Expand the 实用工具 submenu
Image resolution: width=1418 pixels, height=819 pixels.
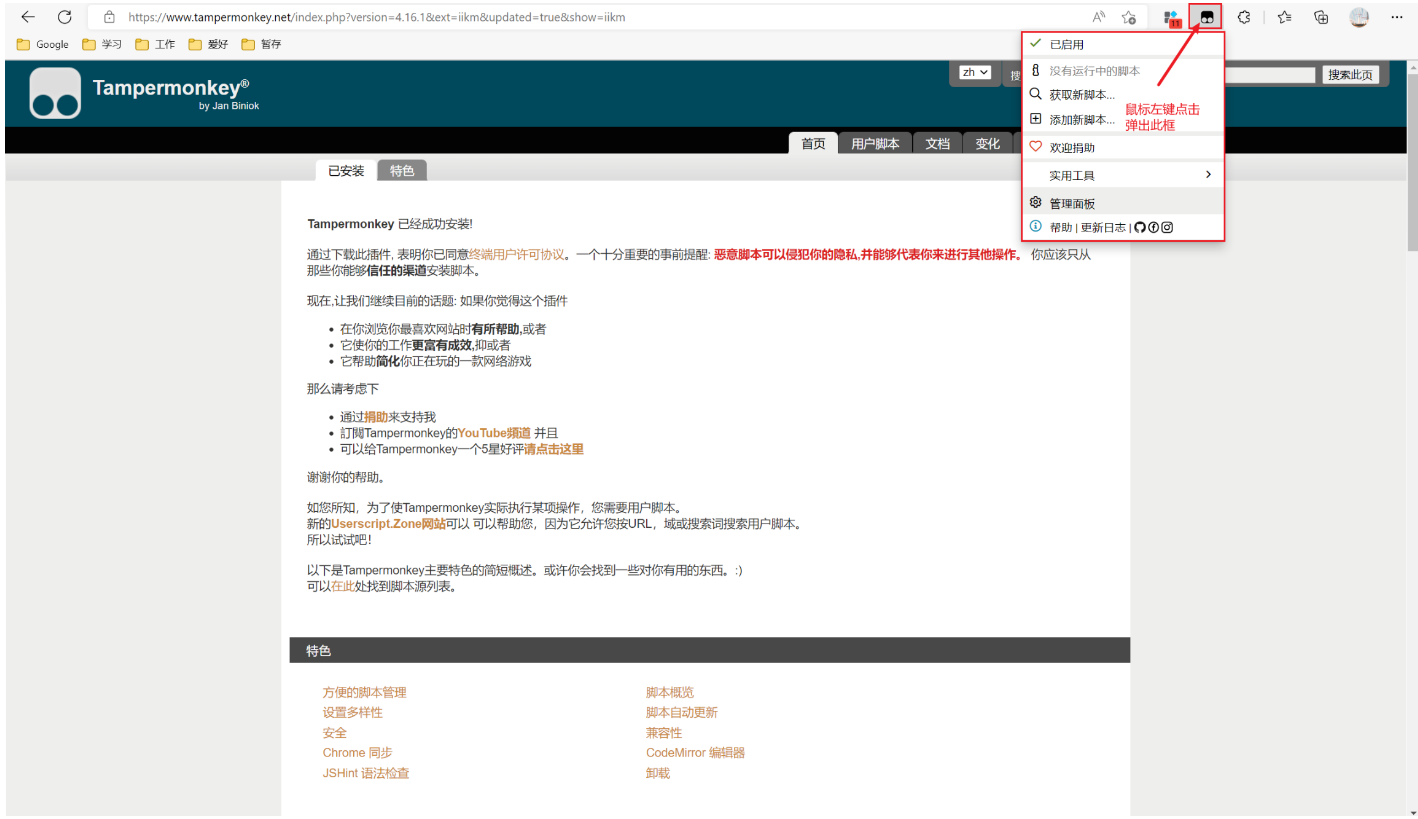(x=1123, y=175)
